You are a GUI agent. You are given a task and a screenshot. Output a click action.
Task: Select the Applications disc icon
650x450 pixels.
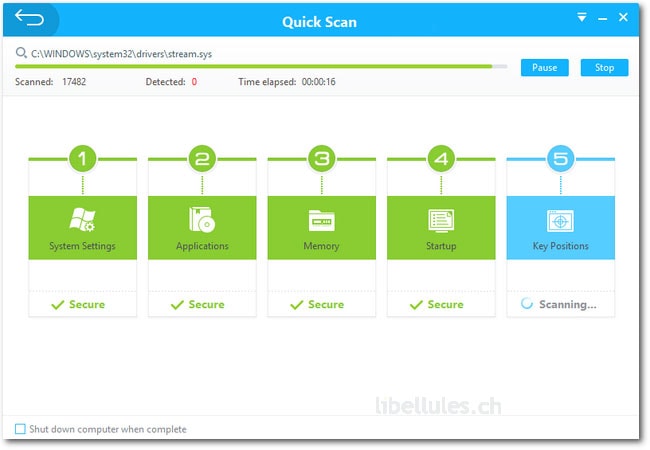click(x=202, y=219)
